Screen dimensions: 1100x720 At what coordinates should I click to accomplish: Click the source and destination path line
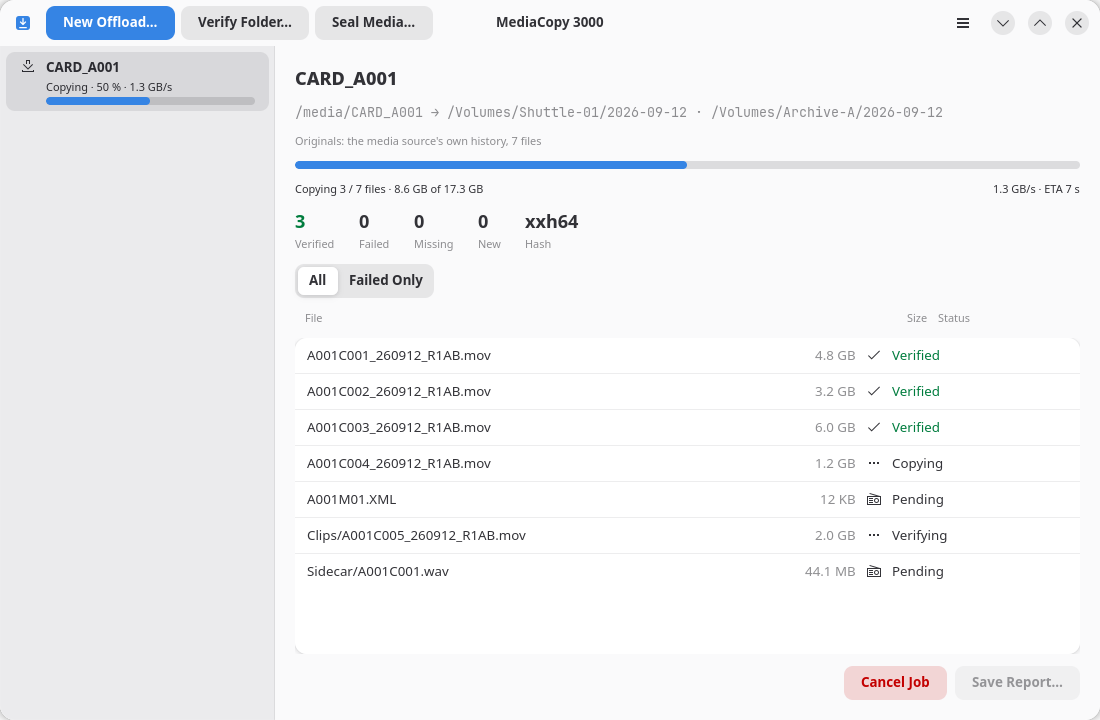619,112
